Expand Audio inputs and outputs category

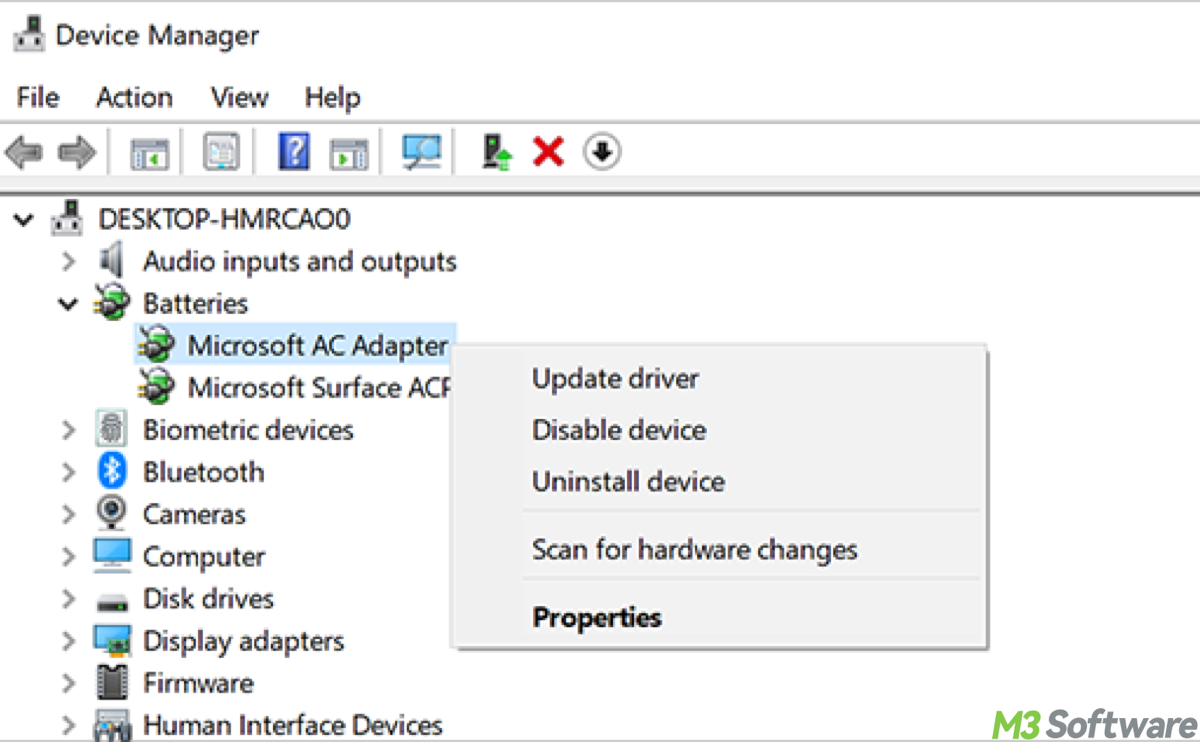68,261
